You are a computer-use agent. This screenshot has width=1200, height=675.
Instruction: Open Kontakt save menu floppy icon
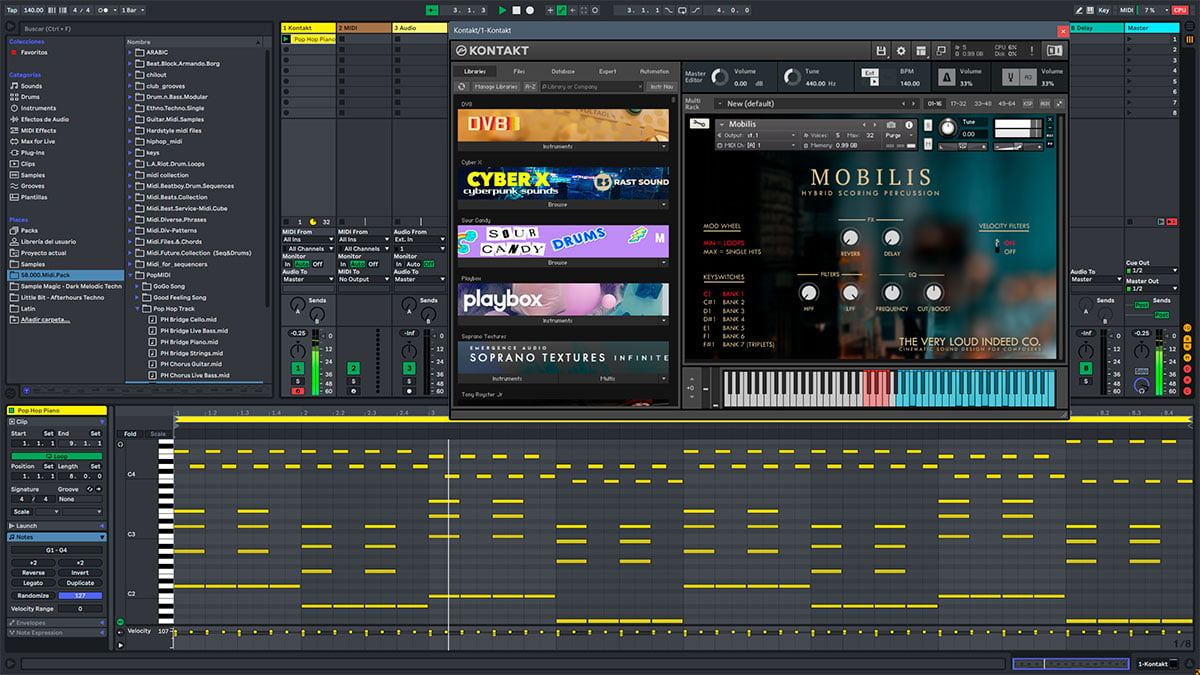click(x=881, y=50)
